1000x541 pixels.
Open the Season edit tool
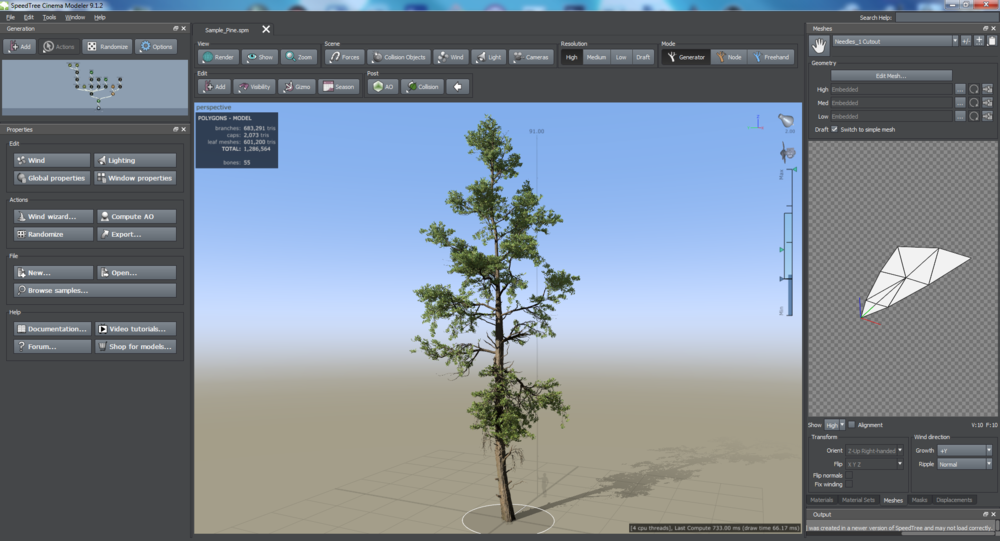[x=338, y=87]
